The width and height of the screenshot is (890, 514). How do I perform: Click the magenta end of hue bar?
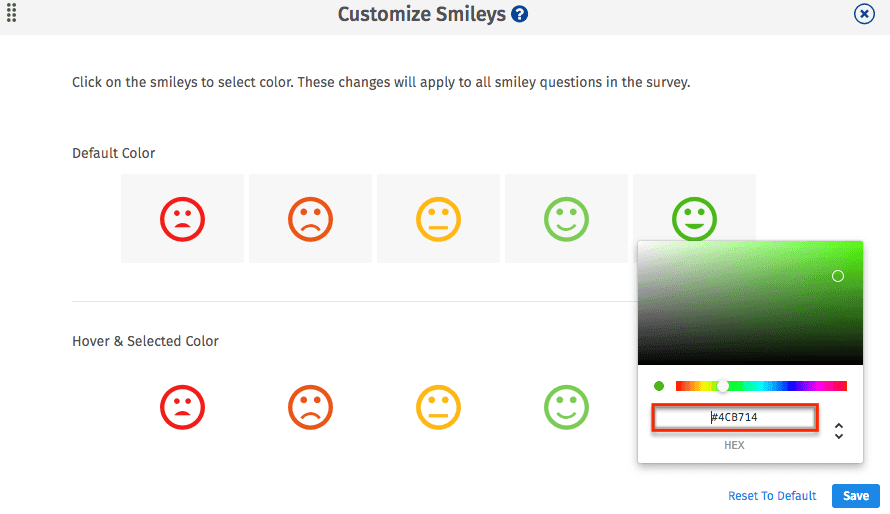click(841, 386)
